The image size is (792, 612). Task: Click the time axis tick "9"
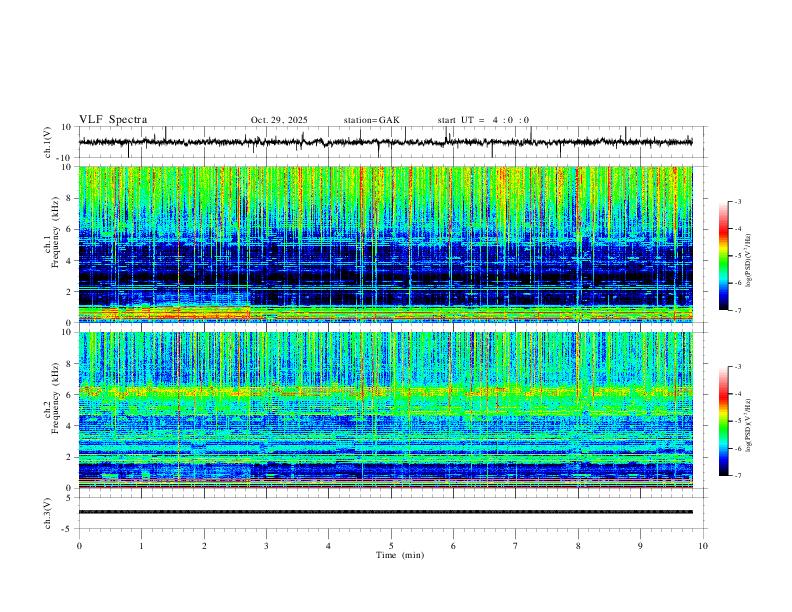coord(640,546)
